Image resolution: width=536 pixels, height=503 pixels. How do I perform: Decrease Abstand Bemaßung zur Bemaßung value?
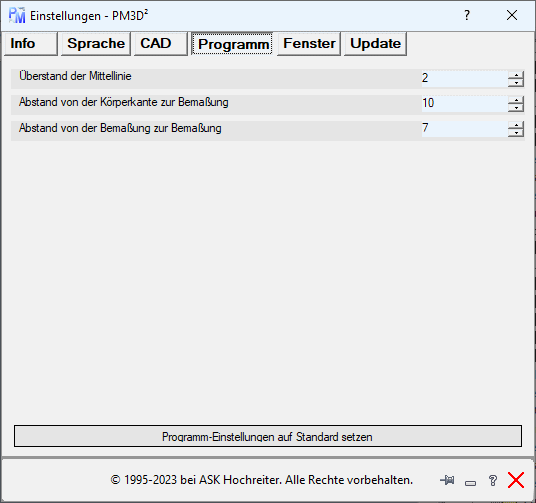(516, 133)
